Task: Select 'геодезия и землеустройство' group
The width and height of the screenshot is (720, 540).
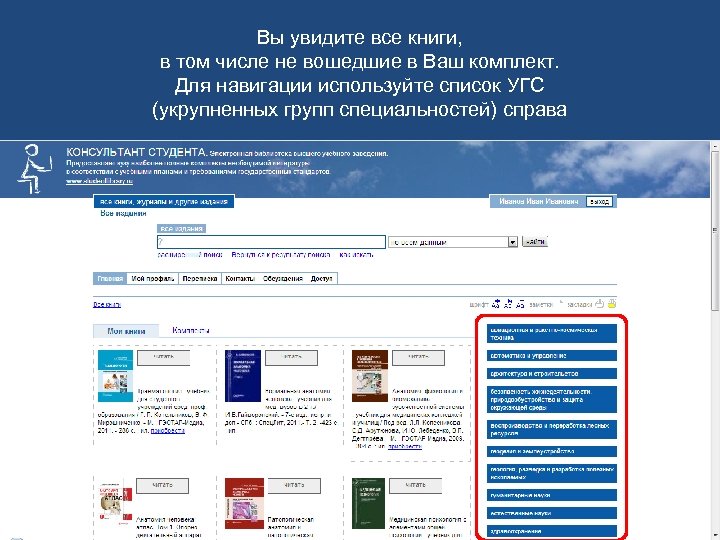Action: [x=551, y=451]
